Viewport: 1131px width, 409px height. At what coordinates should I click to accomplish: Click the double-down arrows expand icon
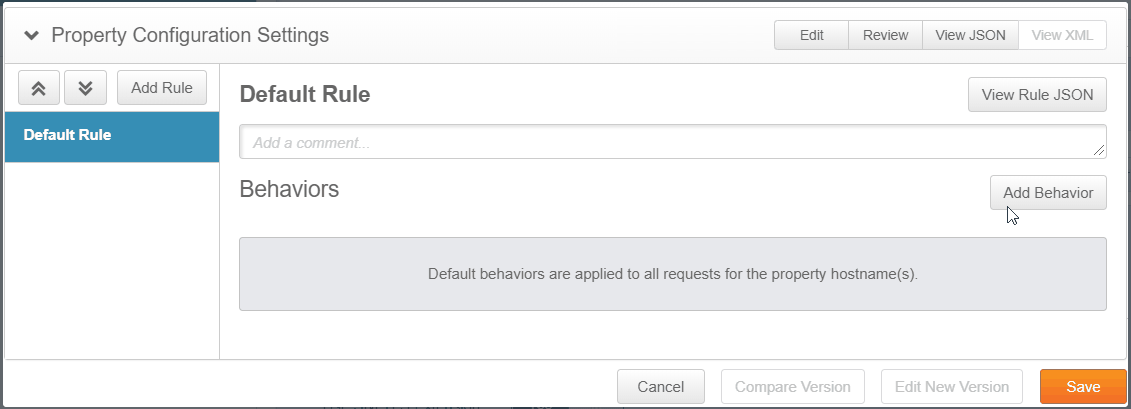[85, 88]
